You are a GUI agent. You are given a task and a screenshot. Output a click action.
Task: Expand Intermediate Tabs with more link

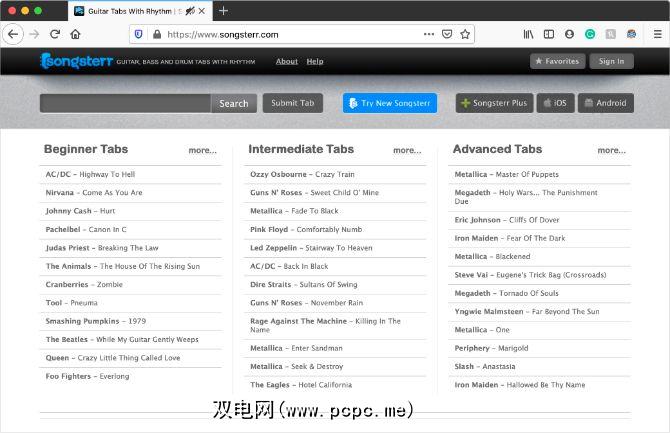pyautogui.click(x=407, y=150)
